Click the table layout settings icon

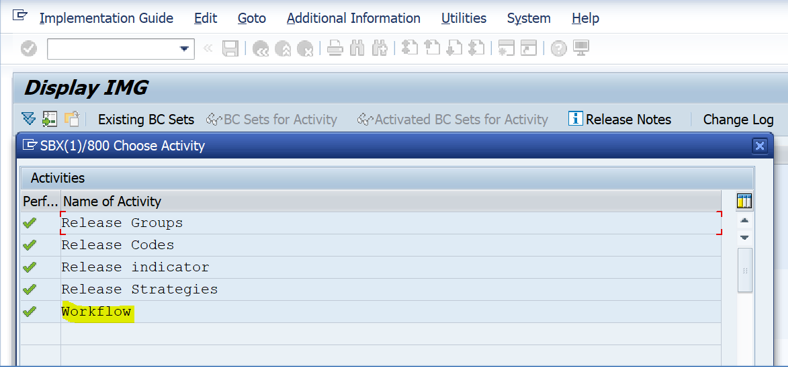coord(744,201)
